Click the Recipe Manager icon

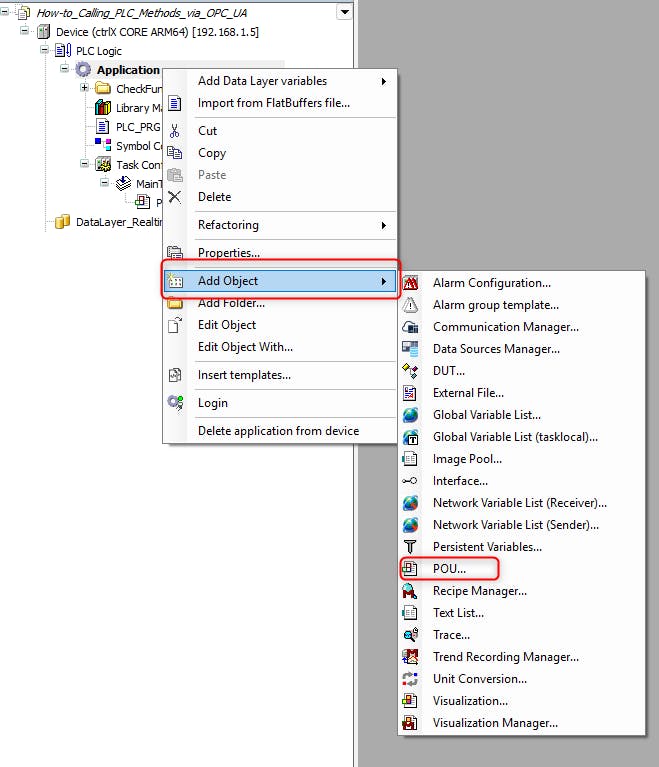tap(410, 591)
